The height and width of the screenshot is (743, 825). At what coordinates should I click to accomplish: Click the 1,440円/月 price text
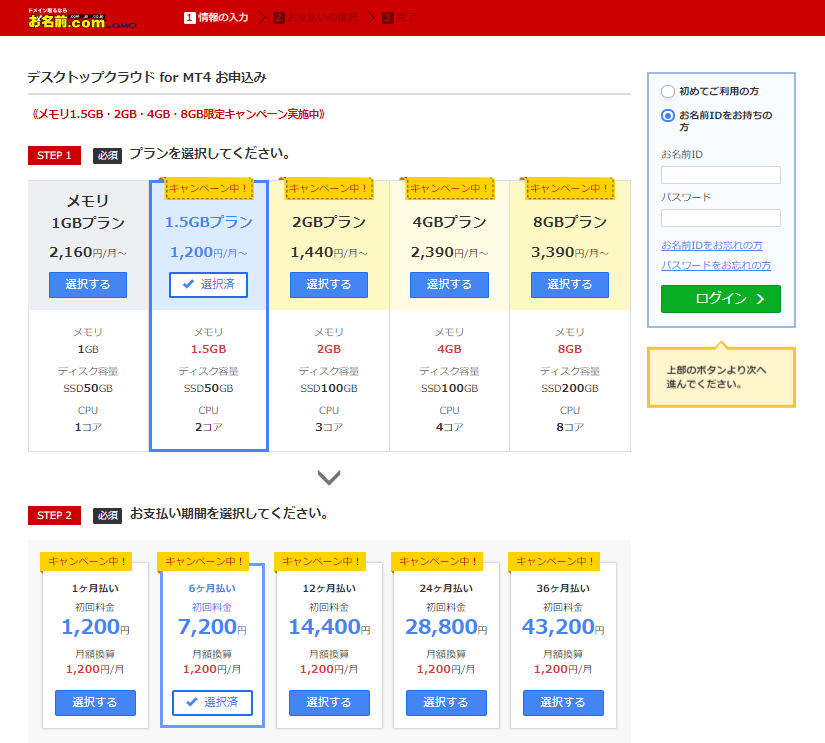click(329, 253)
